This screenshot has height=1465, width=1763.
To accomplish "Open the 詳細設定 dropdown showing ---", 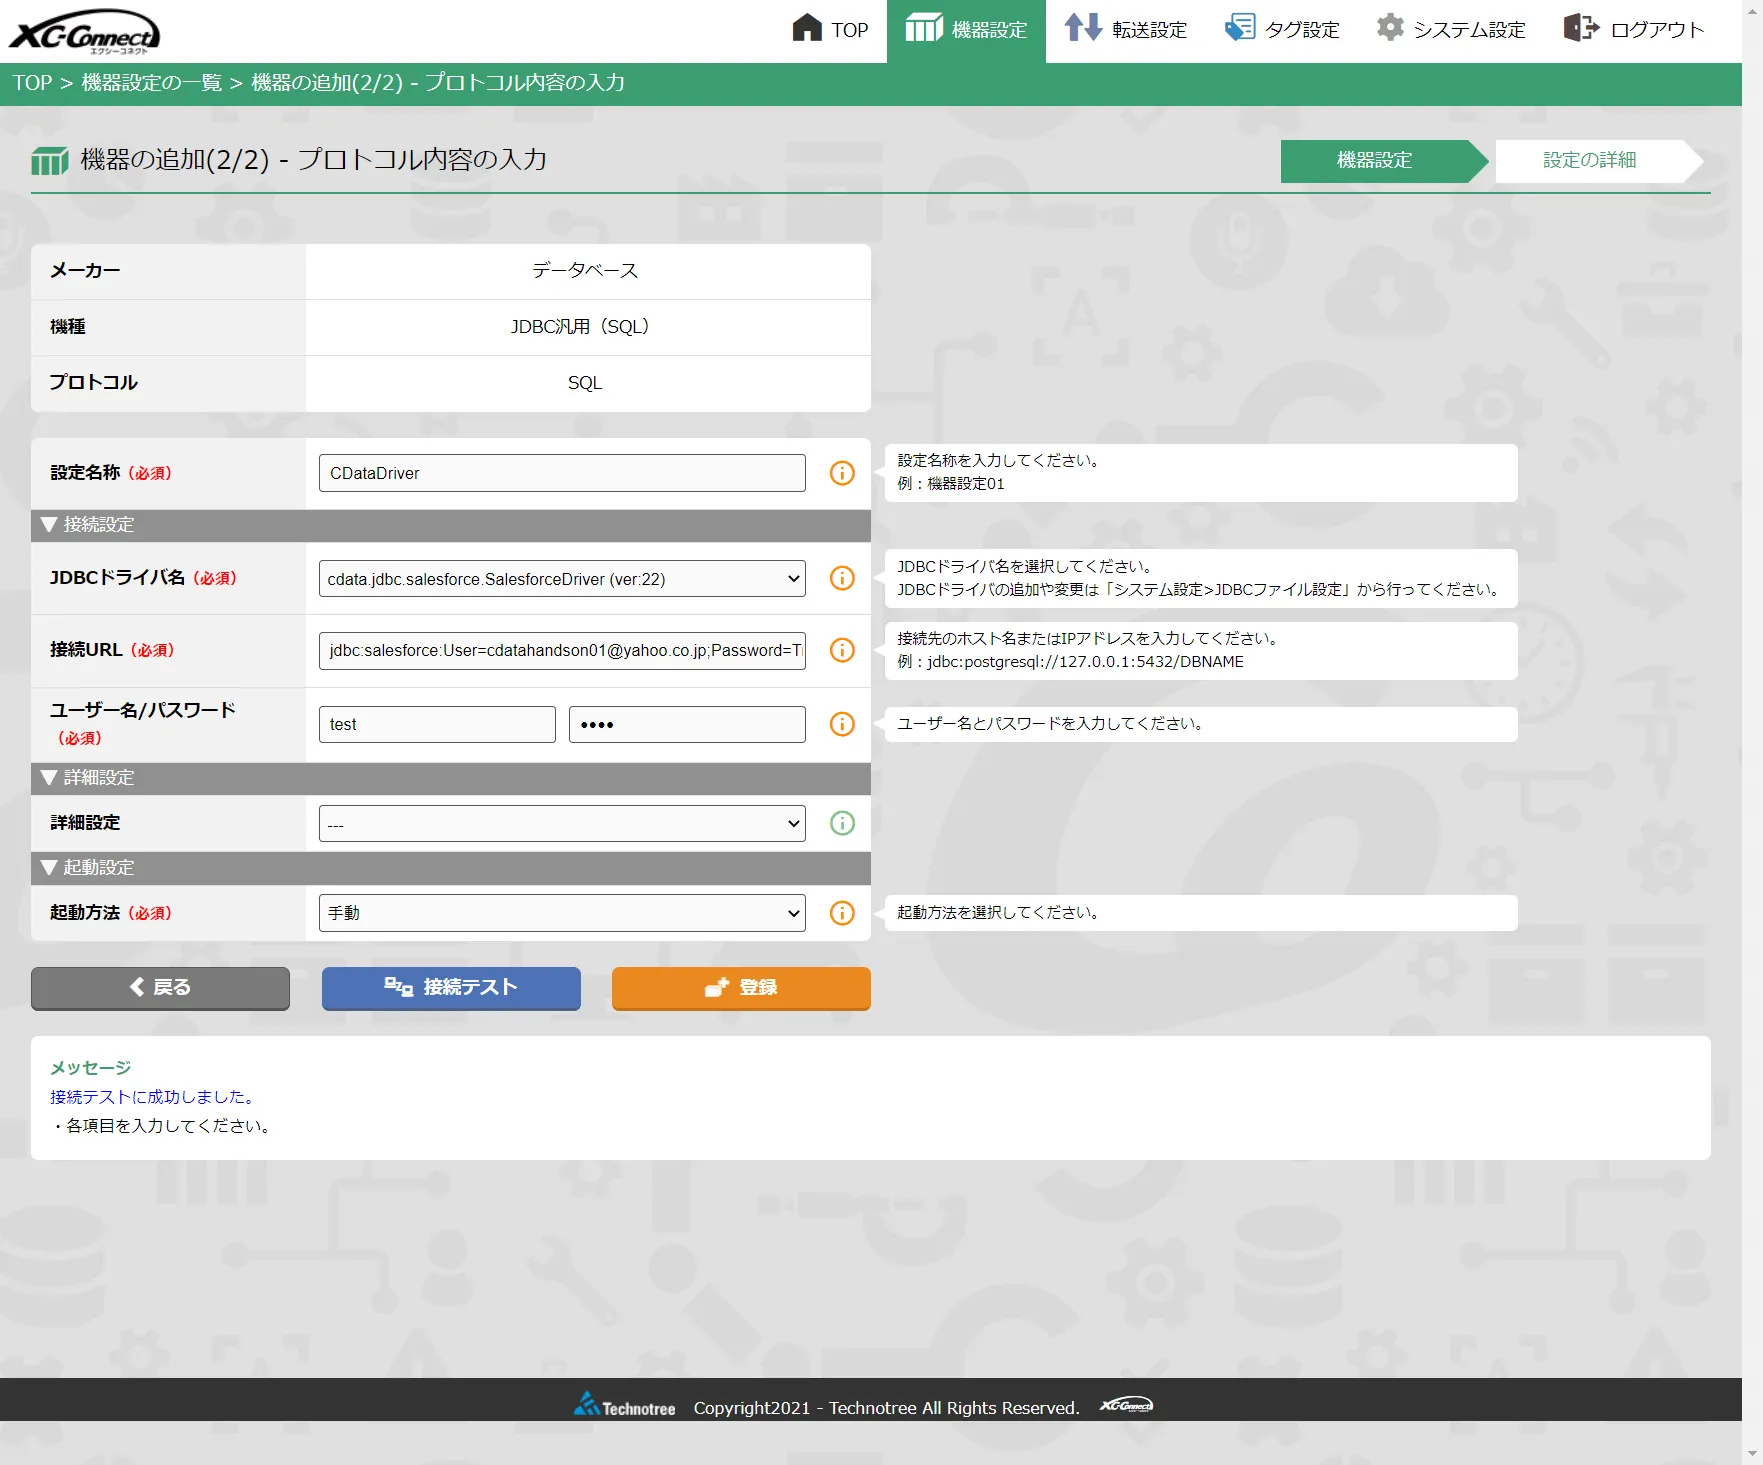I will [x=561, y=823].
